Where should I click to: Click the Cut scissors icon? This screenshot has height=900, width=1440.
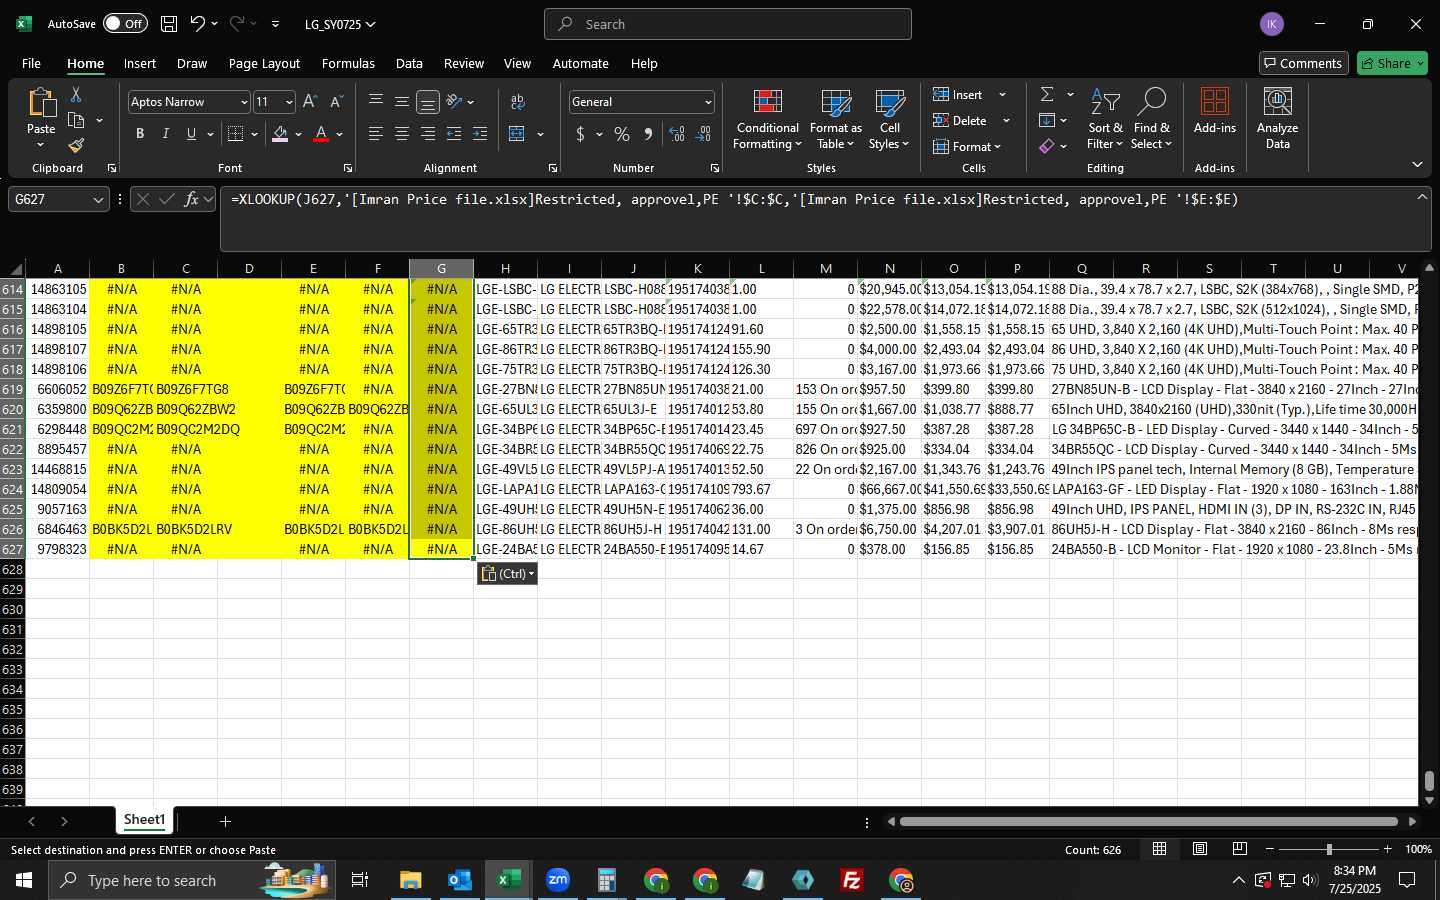click(76, 95)
